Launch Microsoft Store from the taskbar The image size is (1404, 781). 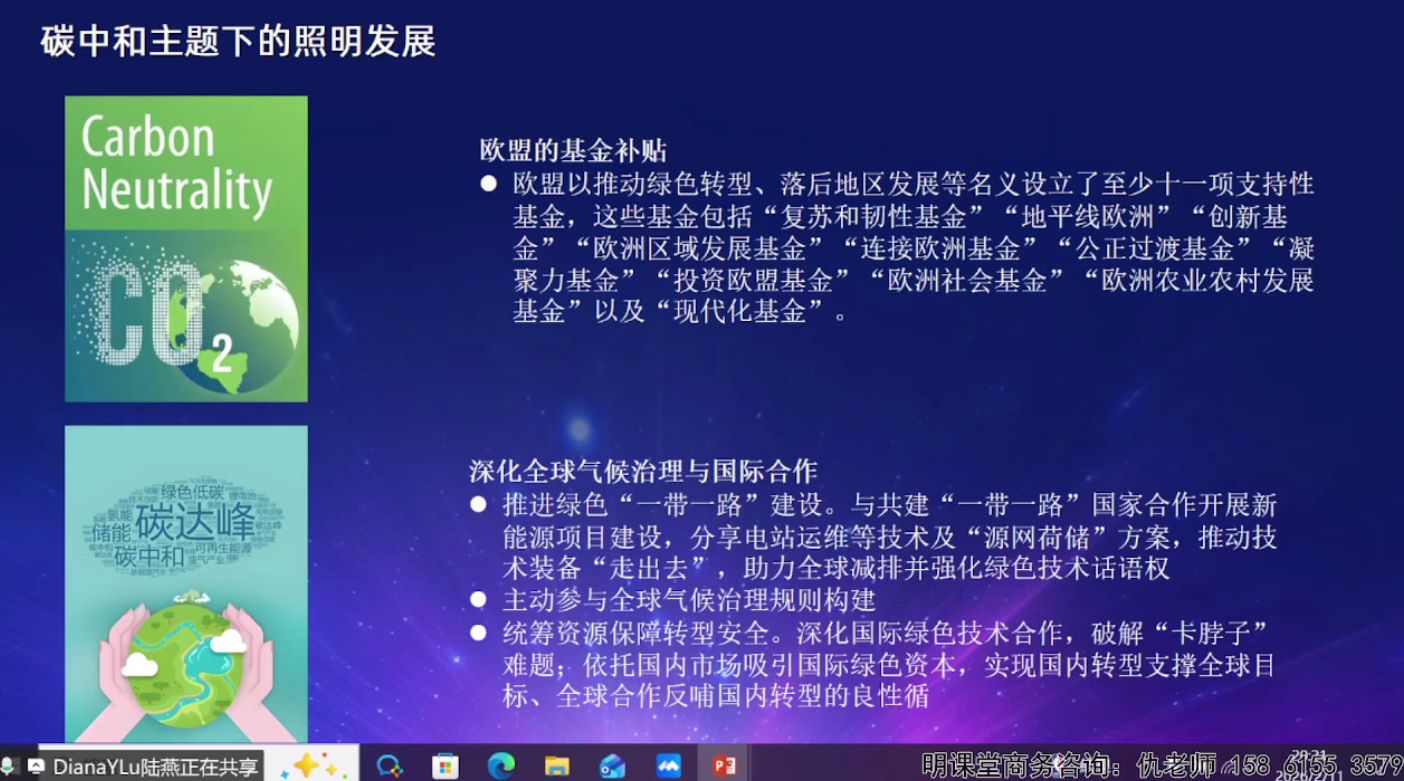click(446, 765)
